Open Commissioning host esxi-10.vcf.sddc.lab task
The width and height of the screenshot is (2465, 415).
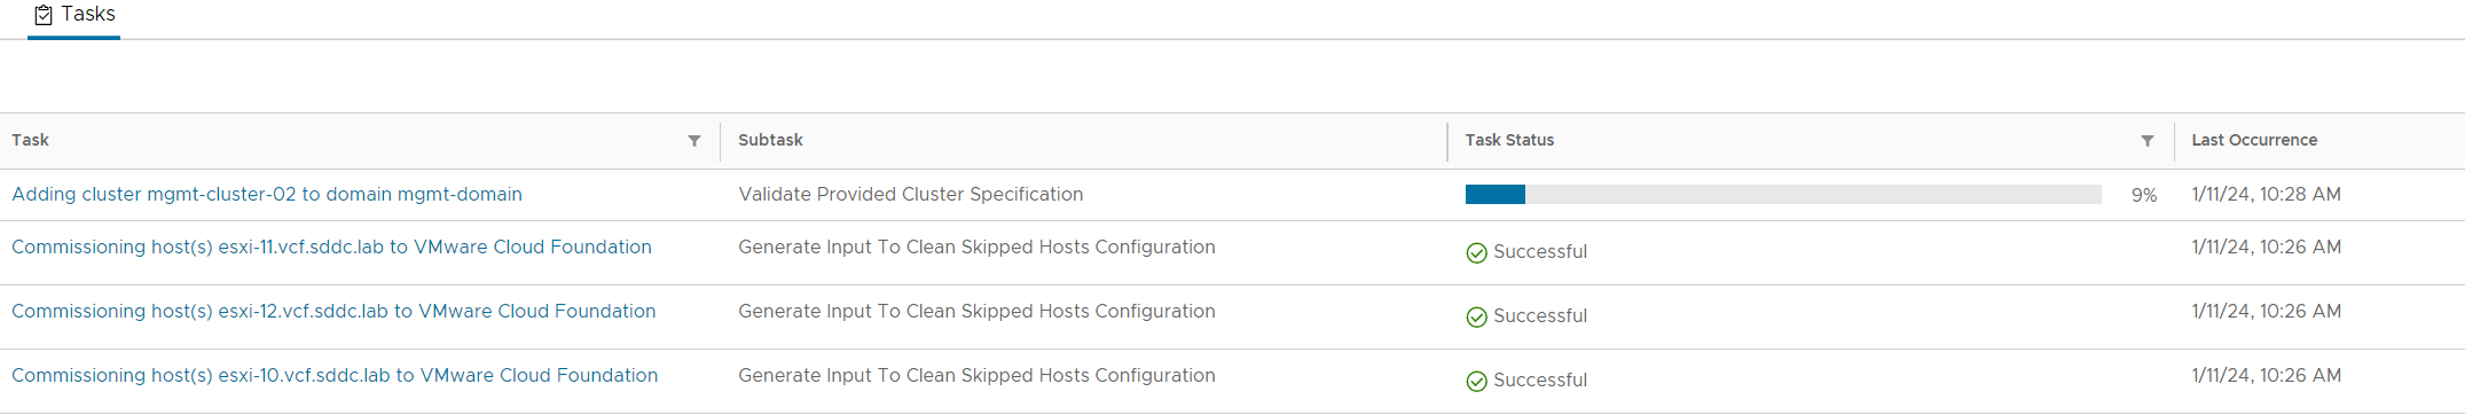click(x=334, y=375)
